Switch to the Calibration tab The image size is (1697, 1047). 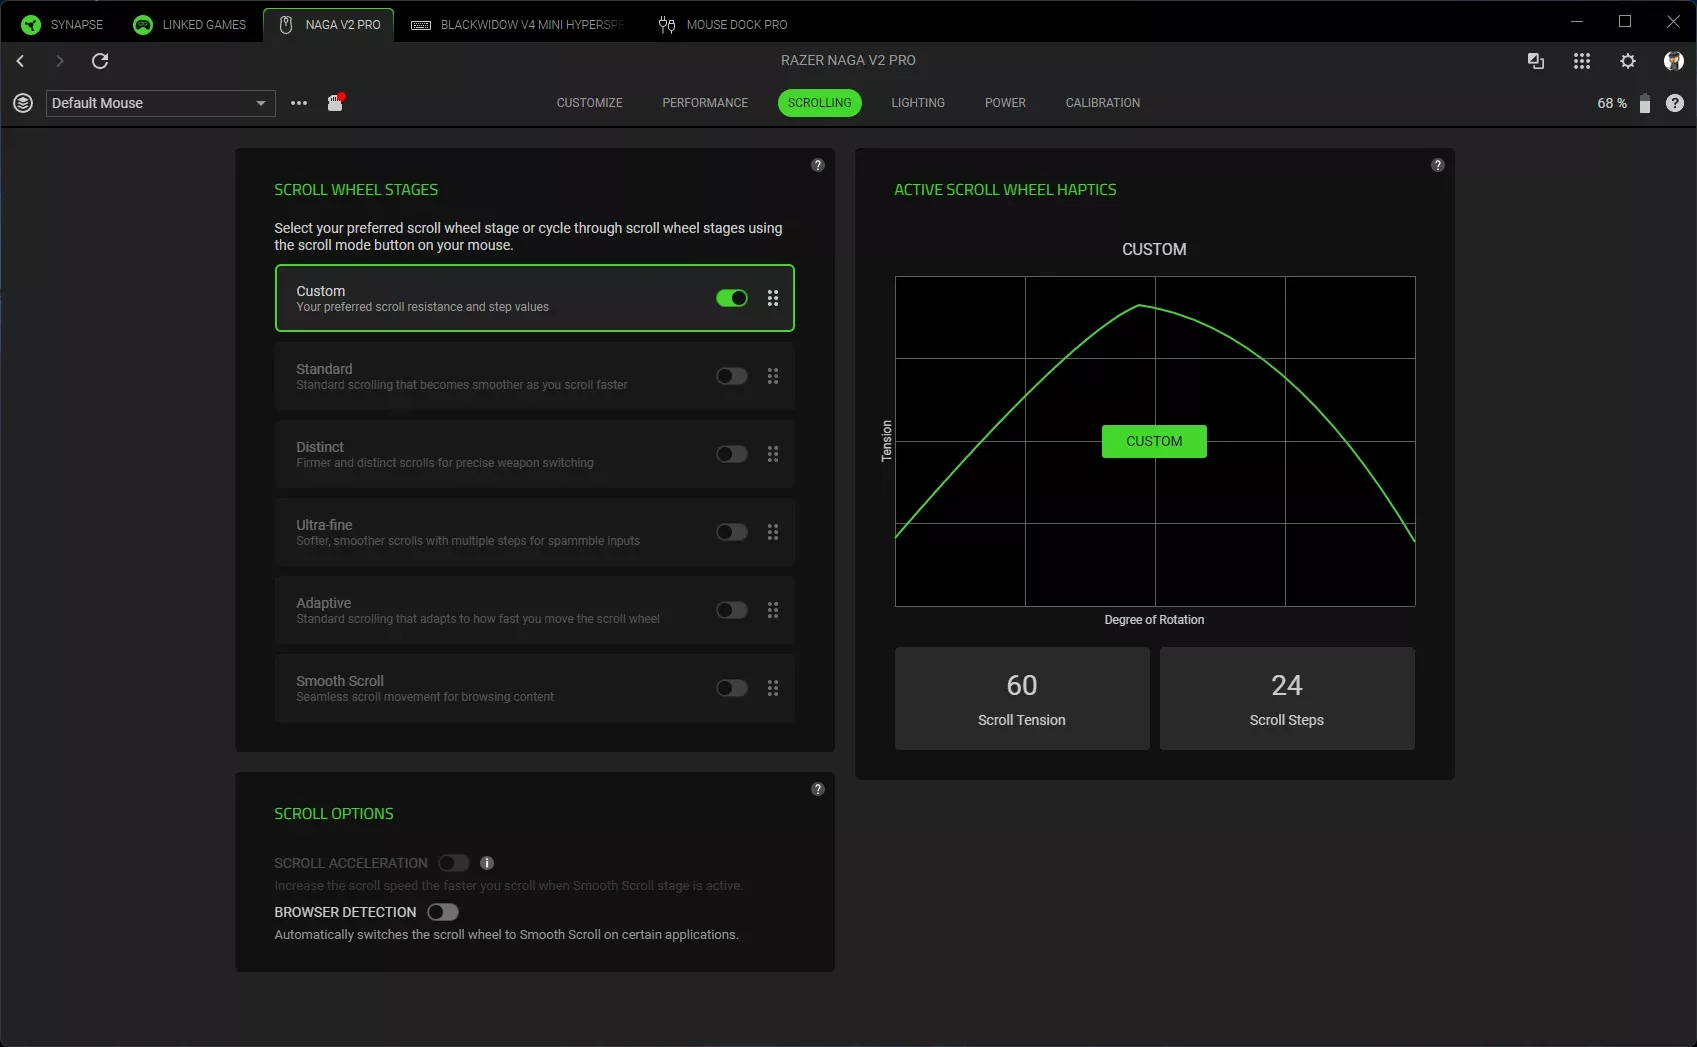pos(1103,103)
